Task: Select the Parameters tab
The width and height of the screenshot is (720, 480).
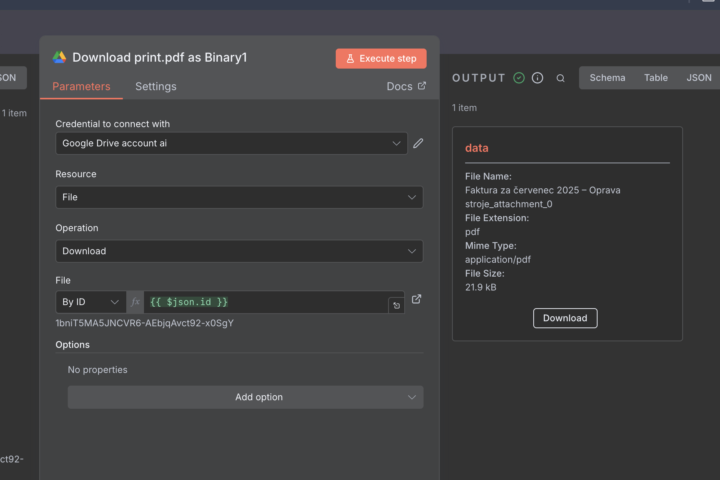Action: pyautogui.click(x=81, y=87)
